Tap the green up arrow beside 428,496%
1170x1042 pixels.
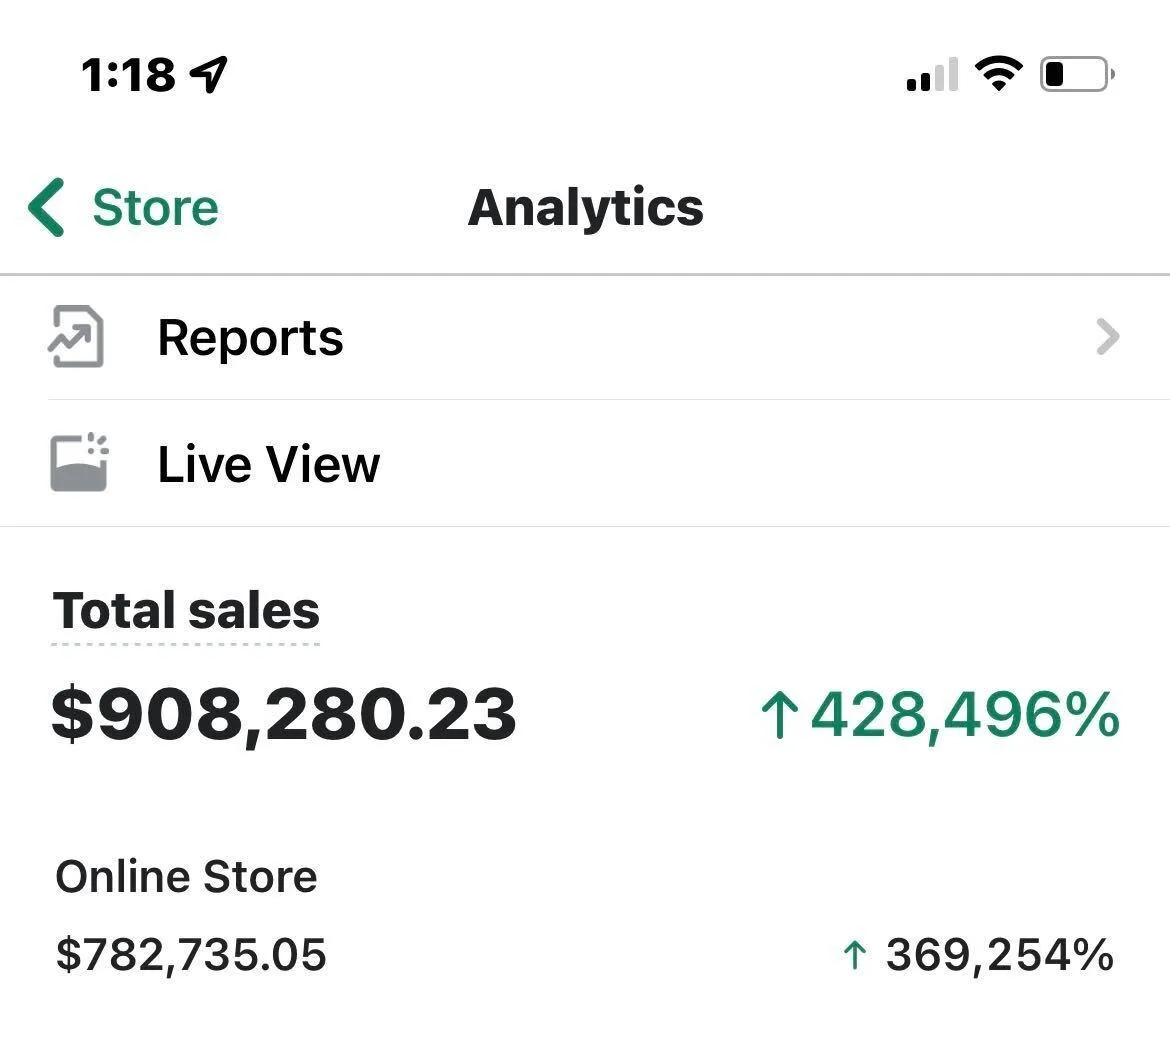pyautogui.click(x=779, y=716)
